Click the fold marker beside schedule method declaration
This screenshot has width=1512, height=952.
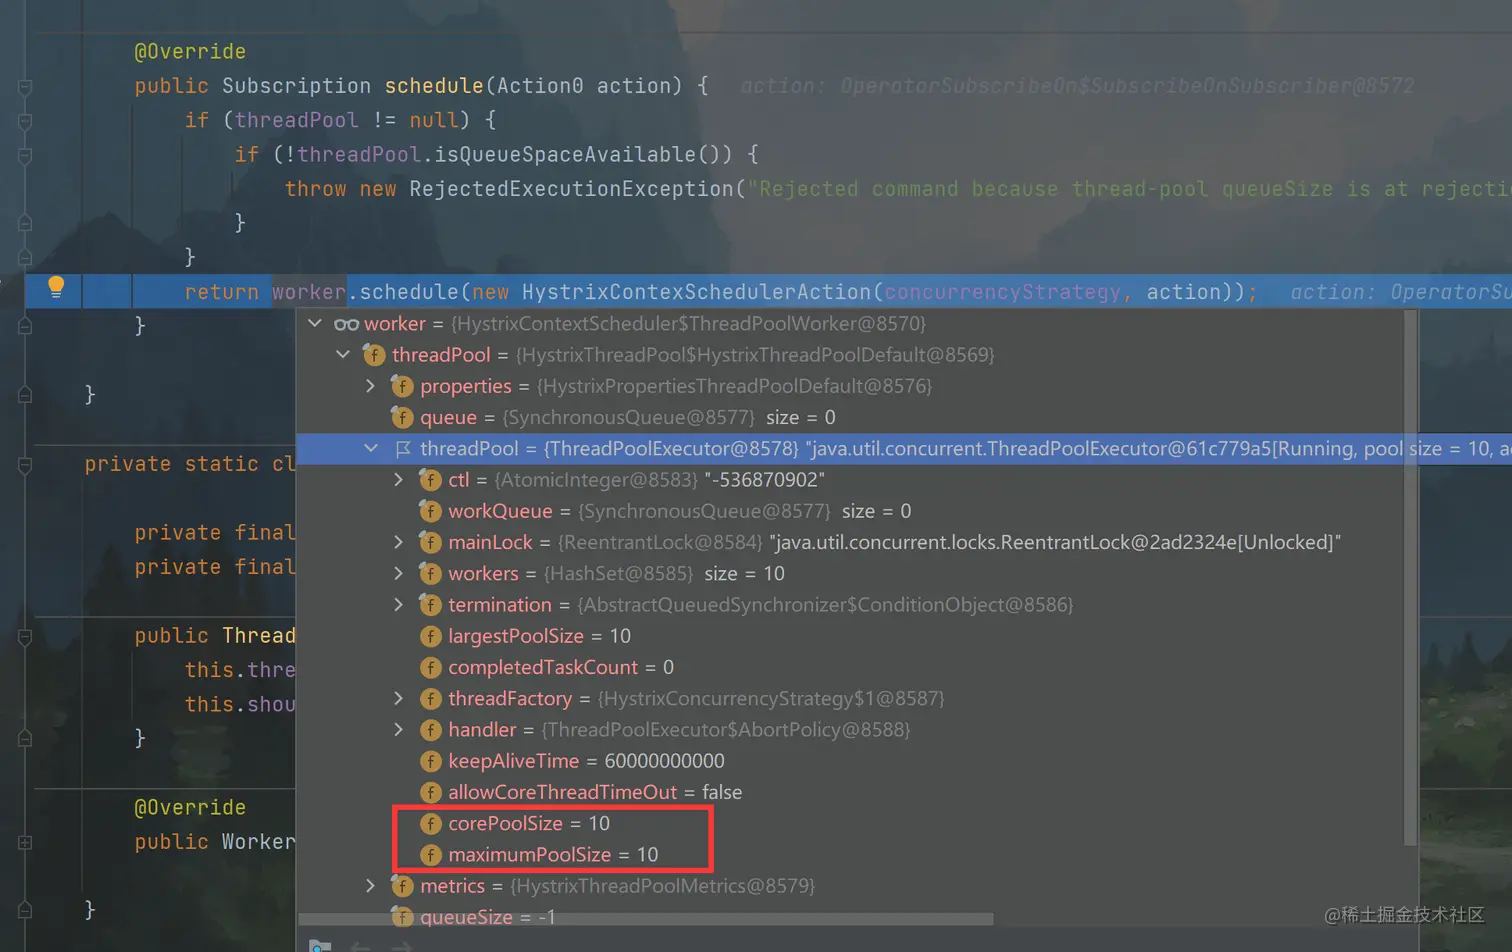[x=25, y=87]
